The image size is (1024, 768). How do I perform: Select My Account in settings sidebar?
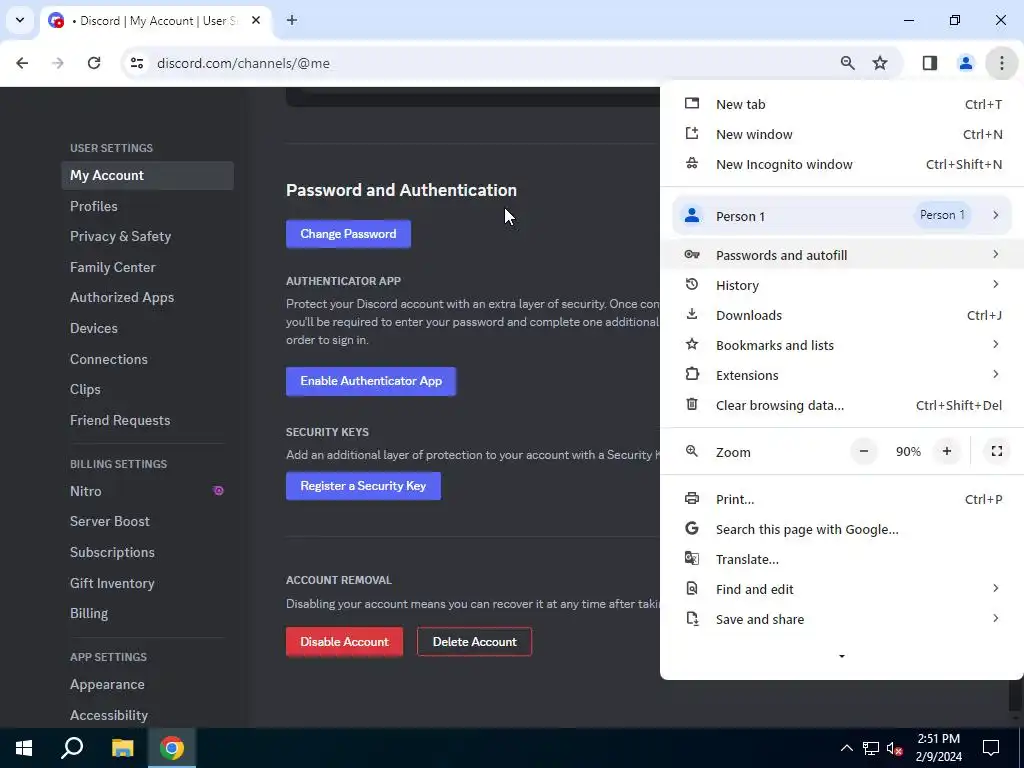148,176
